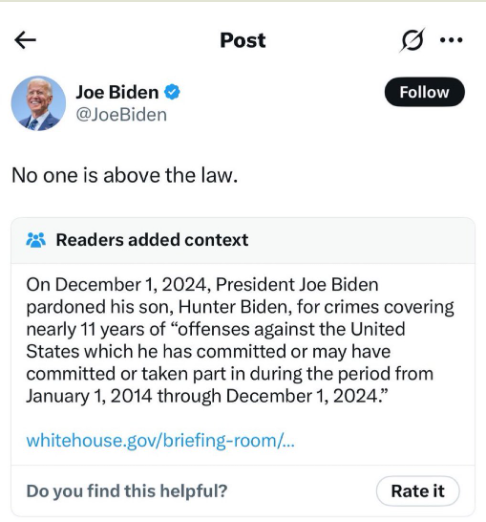Open Grok via the slashed-circle icon

[412, 40]
